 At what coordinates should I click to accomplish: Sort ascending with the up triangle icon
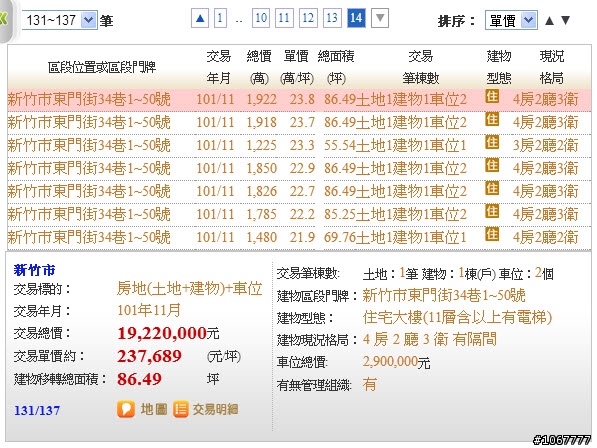click(x=549, y=21)
